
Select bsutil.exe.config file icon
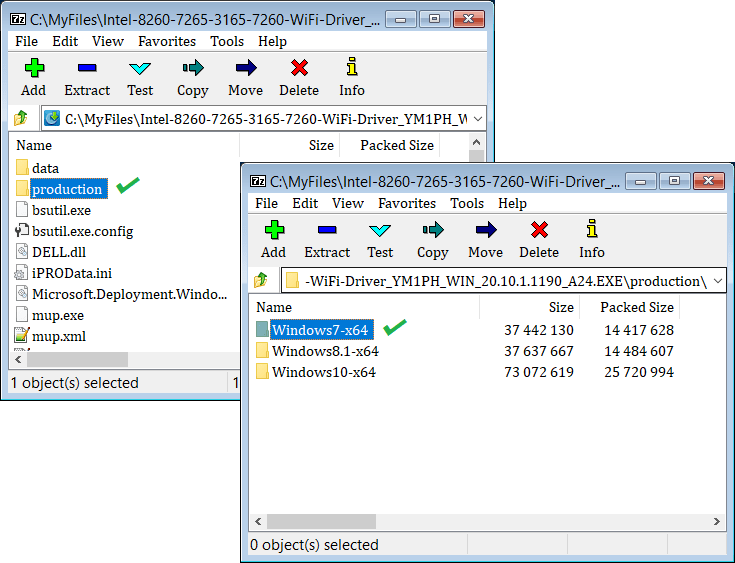coord(22,231)
